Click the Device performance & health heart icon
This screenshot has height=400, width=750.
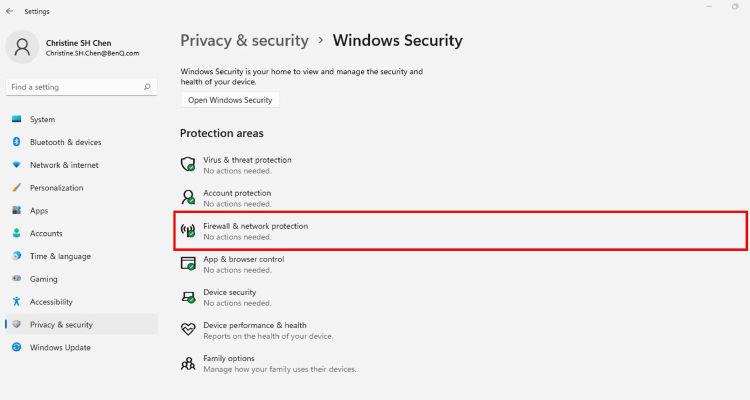point(188,329)
